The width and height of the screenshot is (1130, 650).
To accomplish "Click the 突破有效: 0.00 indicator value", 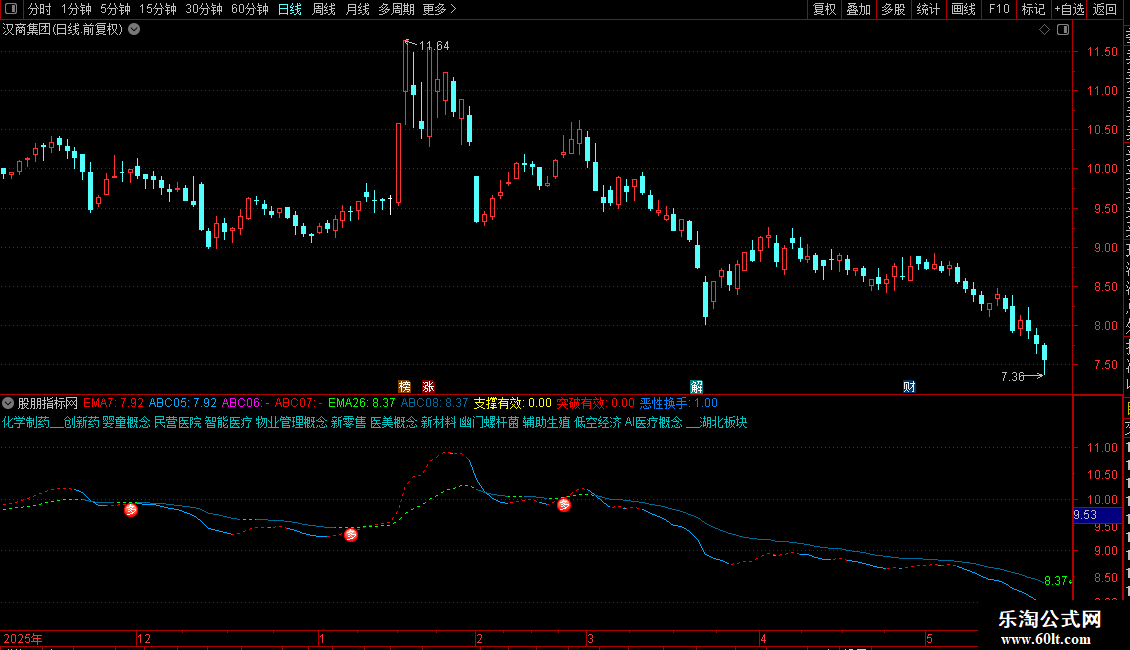I will point(595,403).
